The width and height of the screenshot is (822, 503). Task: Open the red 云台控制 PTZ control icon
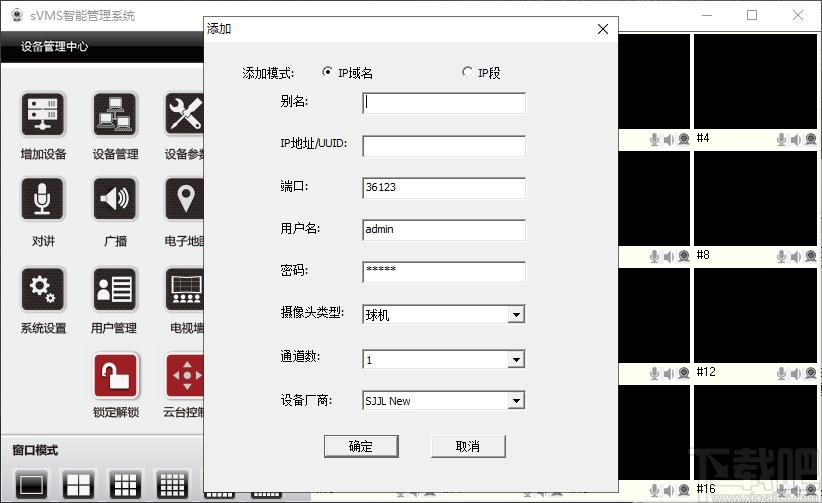click(185, 376)
